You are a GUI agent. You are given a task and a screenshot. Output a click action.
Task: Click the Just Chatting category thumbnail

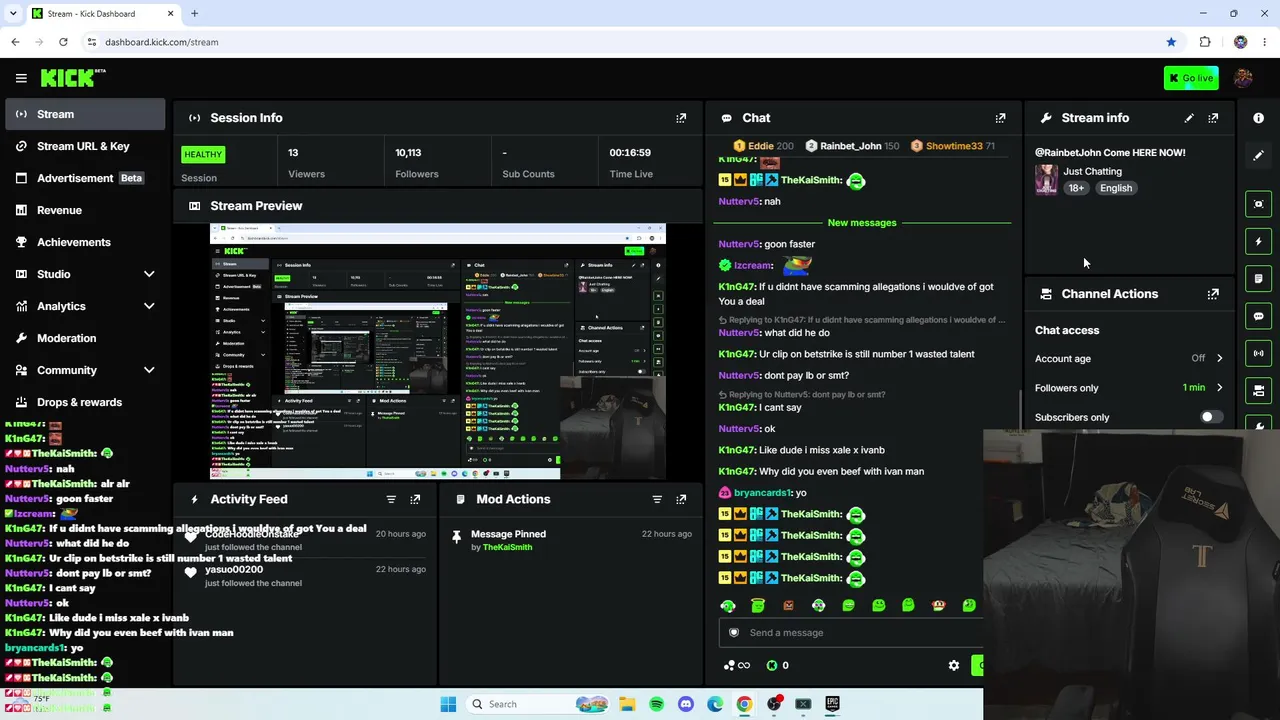pos(1046,179)
